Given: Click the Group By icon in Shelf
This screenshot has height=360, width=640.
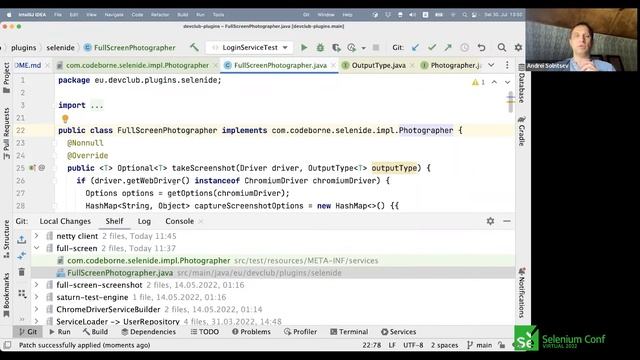Looking at the screenshot, I should coord(22,293).
